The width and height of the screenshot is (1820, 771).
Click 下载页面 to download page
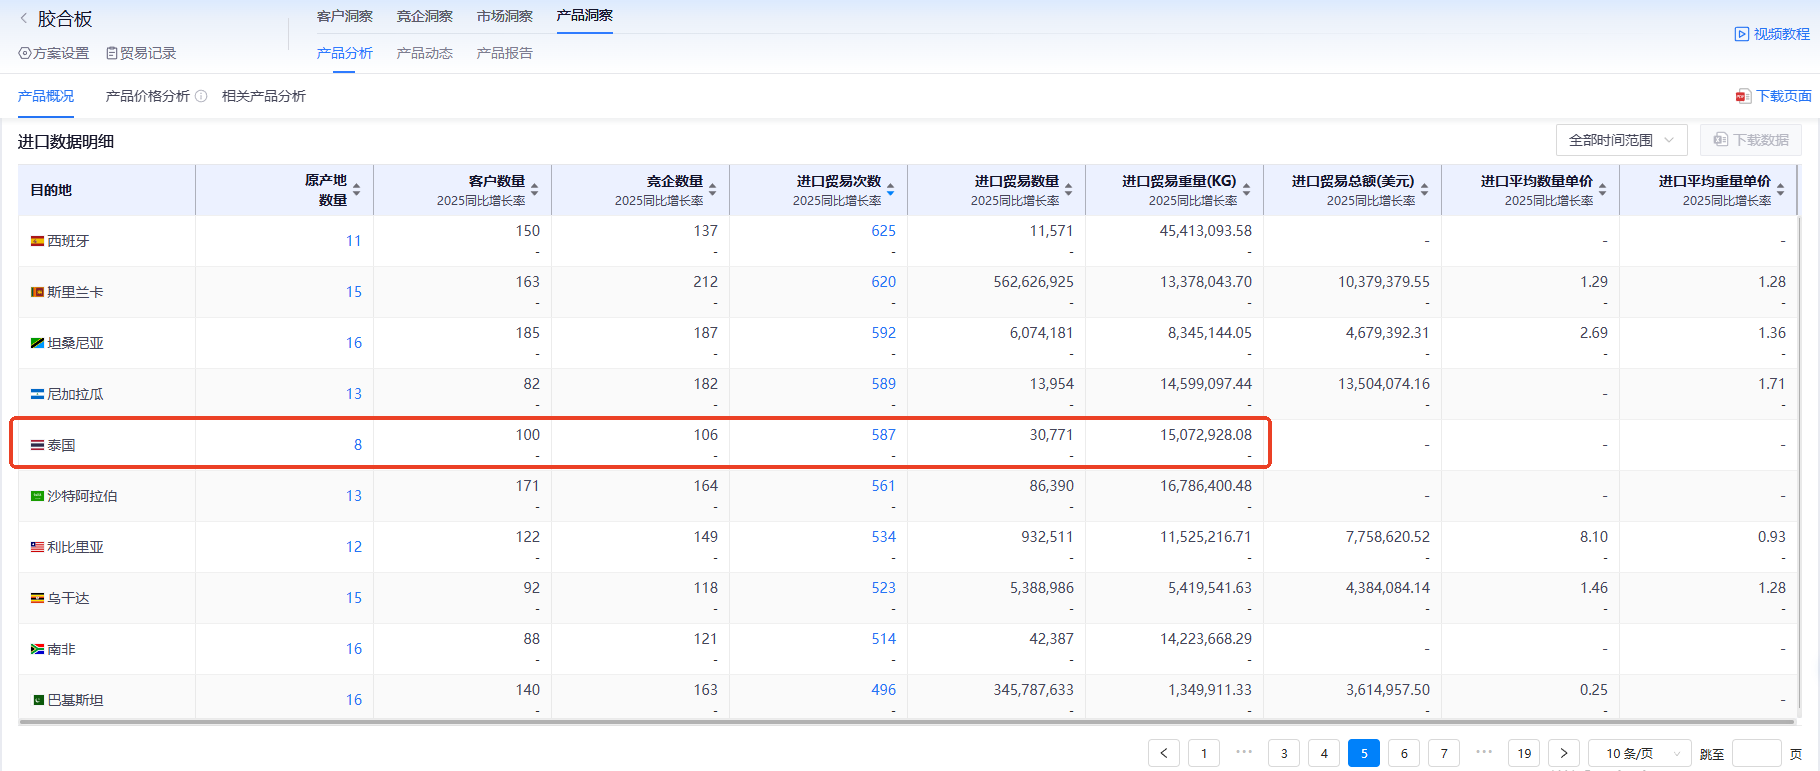pyautogui.click(x=1774, y=96)
